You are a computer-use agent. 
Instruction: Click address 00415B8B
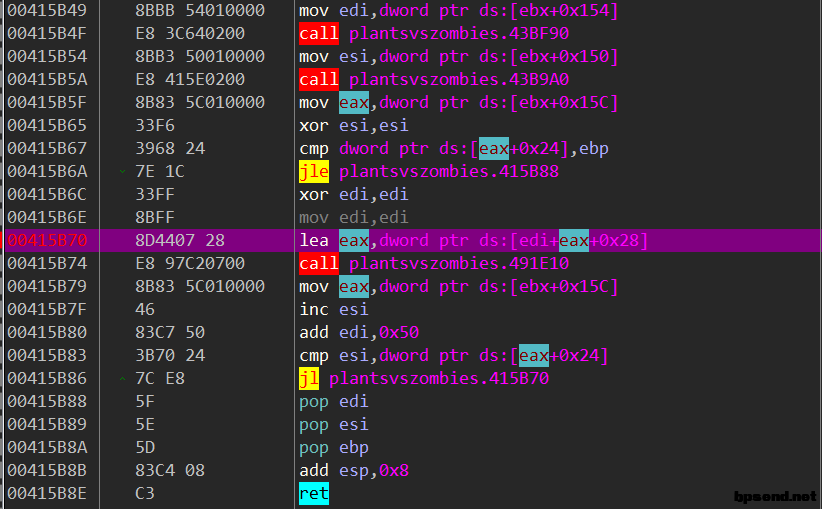(x=47, y=471)
